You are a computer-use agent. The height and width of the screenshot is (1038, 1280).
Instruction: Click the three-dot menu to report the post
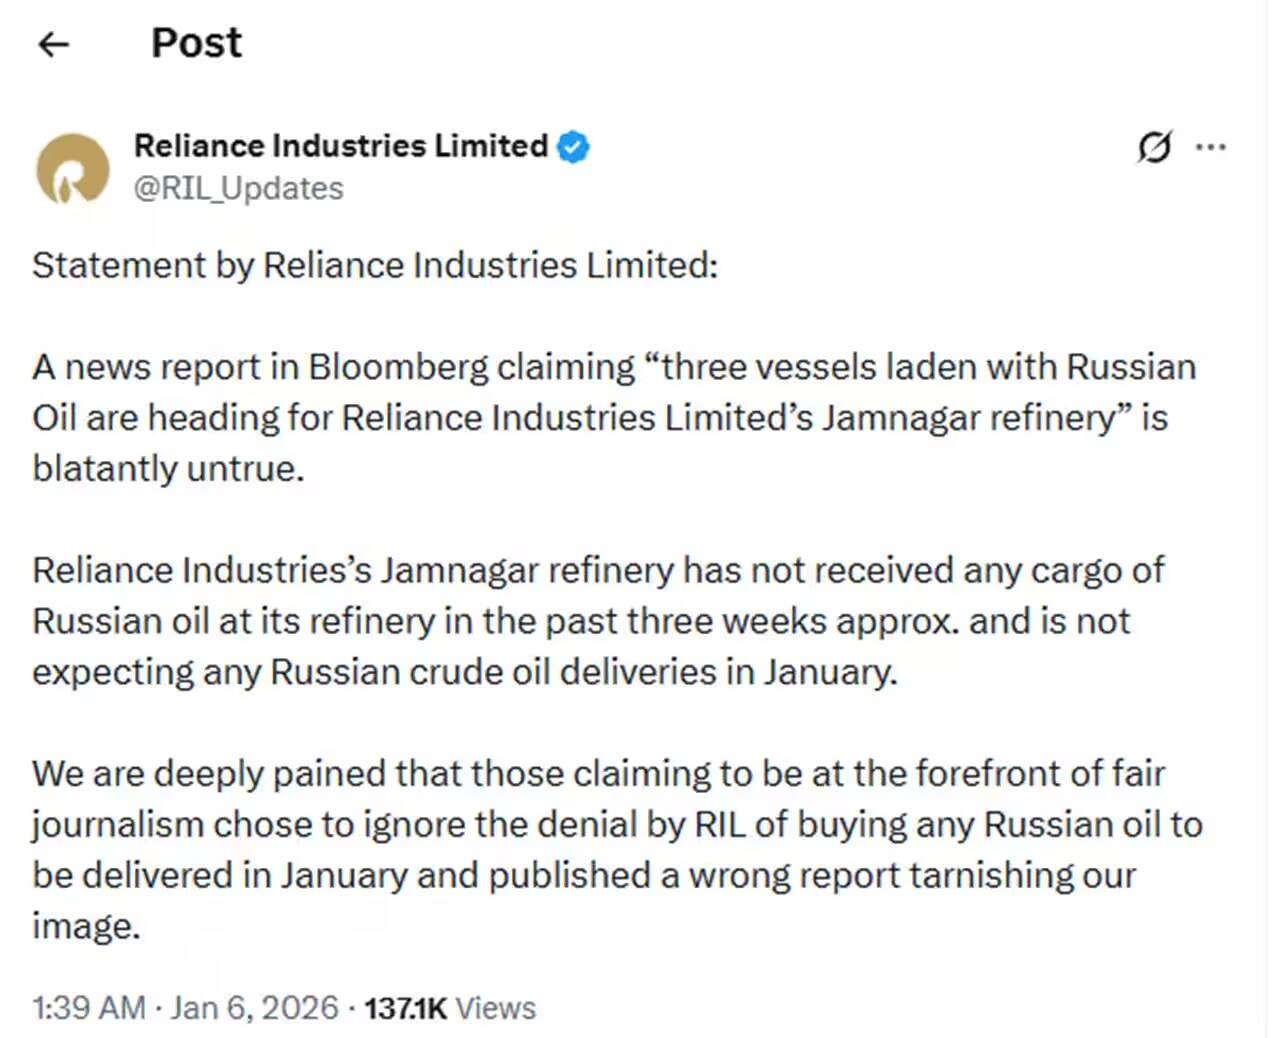[x=1212, y=147]
